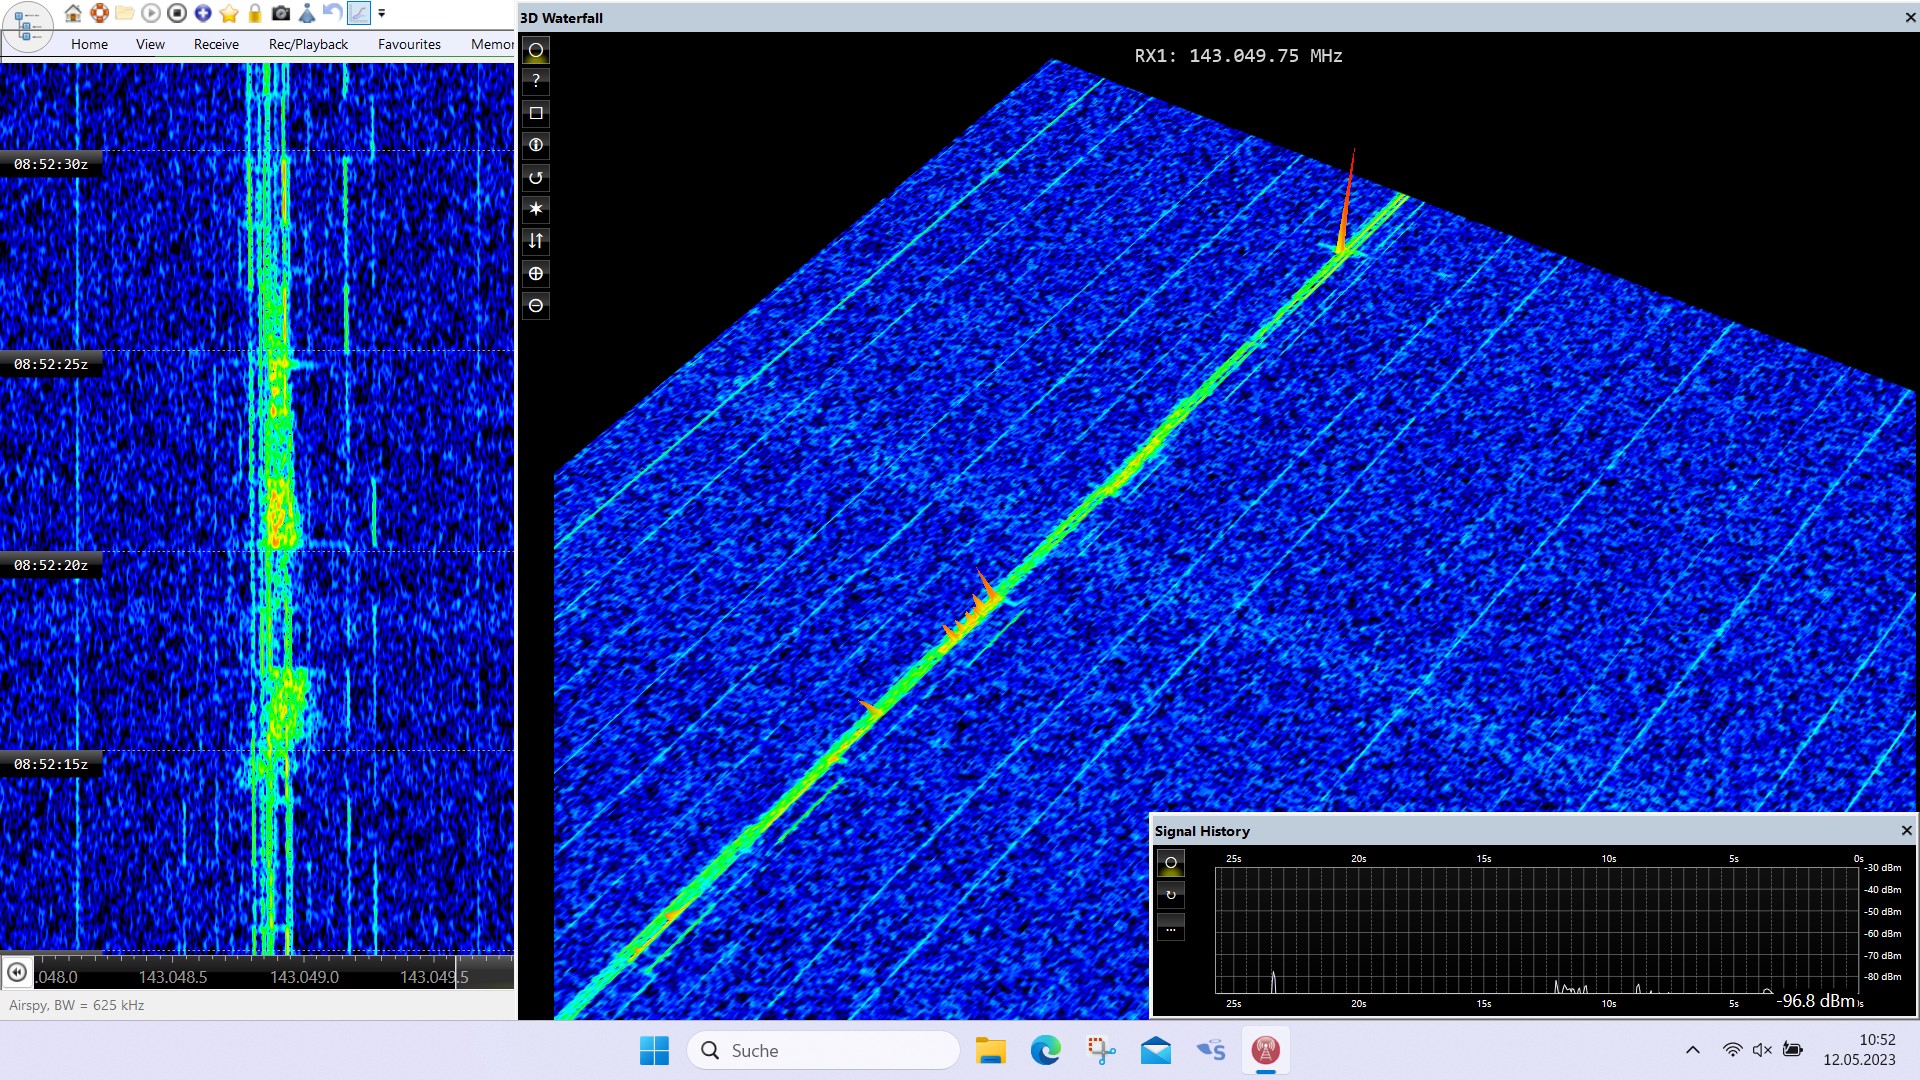The width and height of the screenshot is (1920, 1080).
Task: Click the 08:52:15z waterfall timestamp
Action: pos(51,764)
